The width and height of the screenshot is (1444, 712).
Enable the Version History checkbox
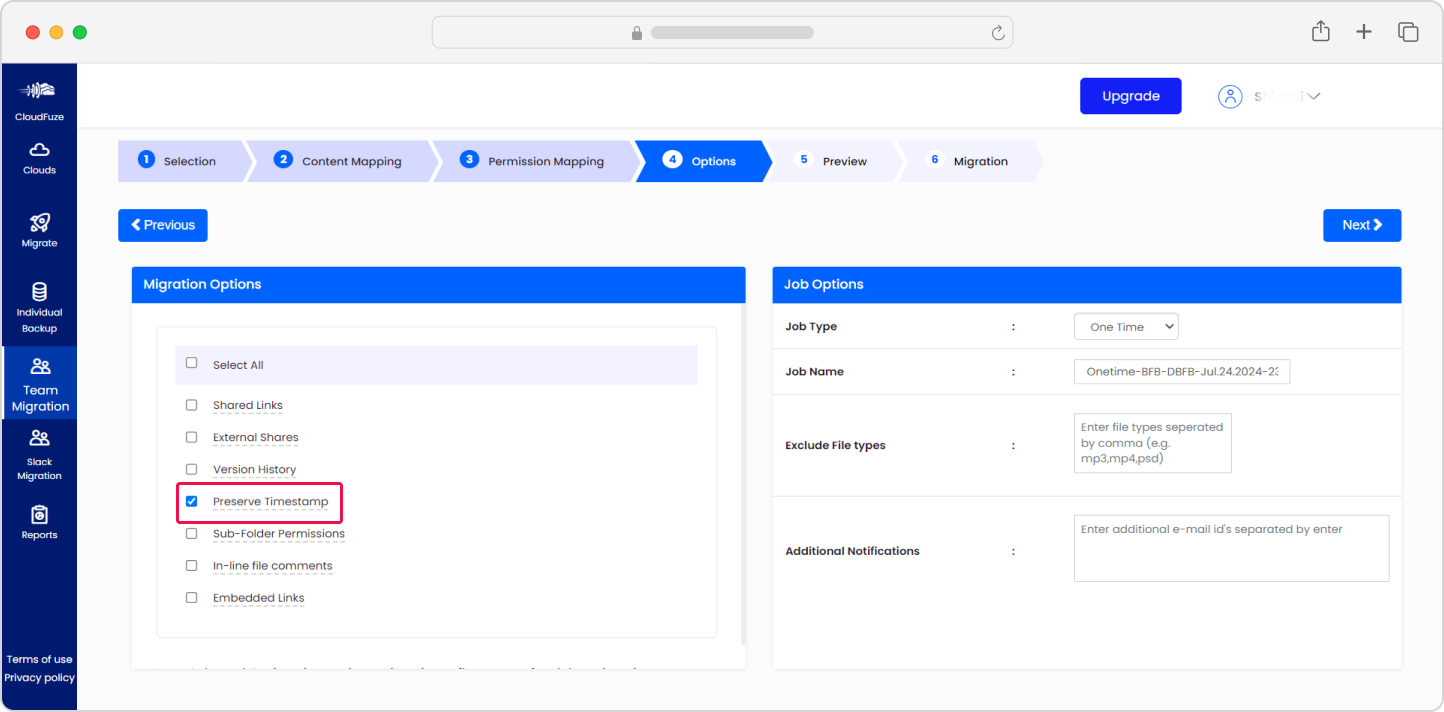[192, 469]
